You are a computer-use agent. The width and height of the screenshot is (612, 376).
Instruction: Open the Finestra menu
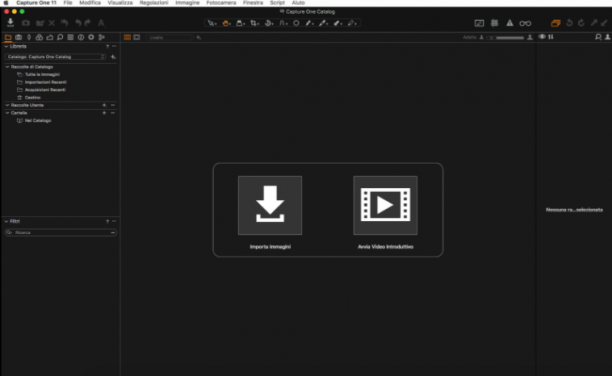pyautogui.click(x=253, y=3)
